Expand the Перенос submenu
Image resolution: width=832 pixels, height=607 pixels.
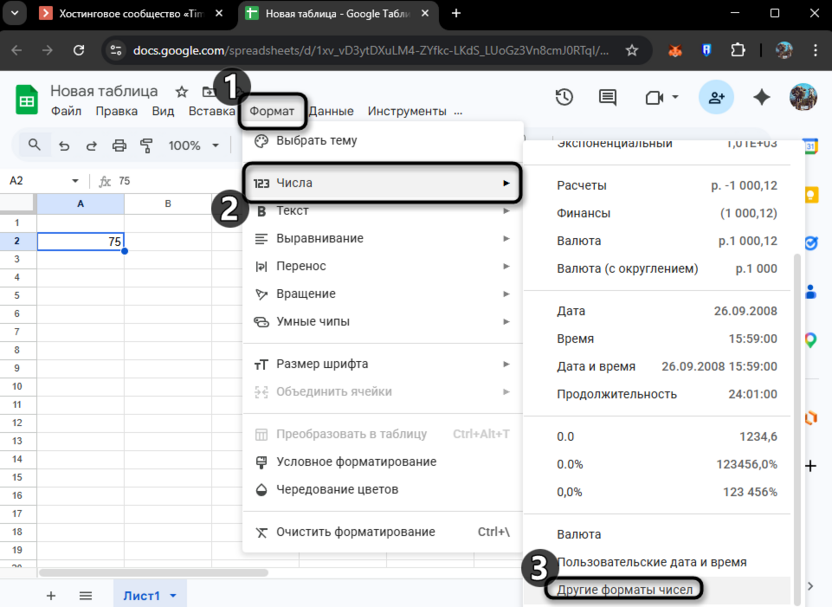point(383,266)
